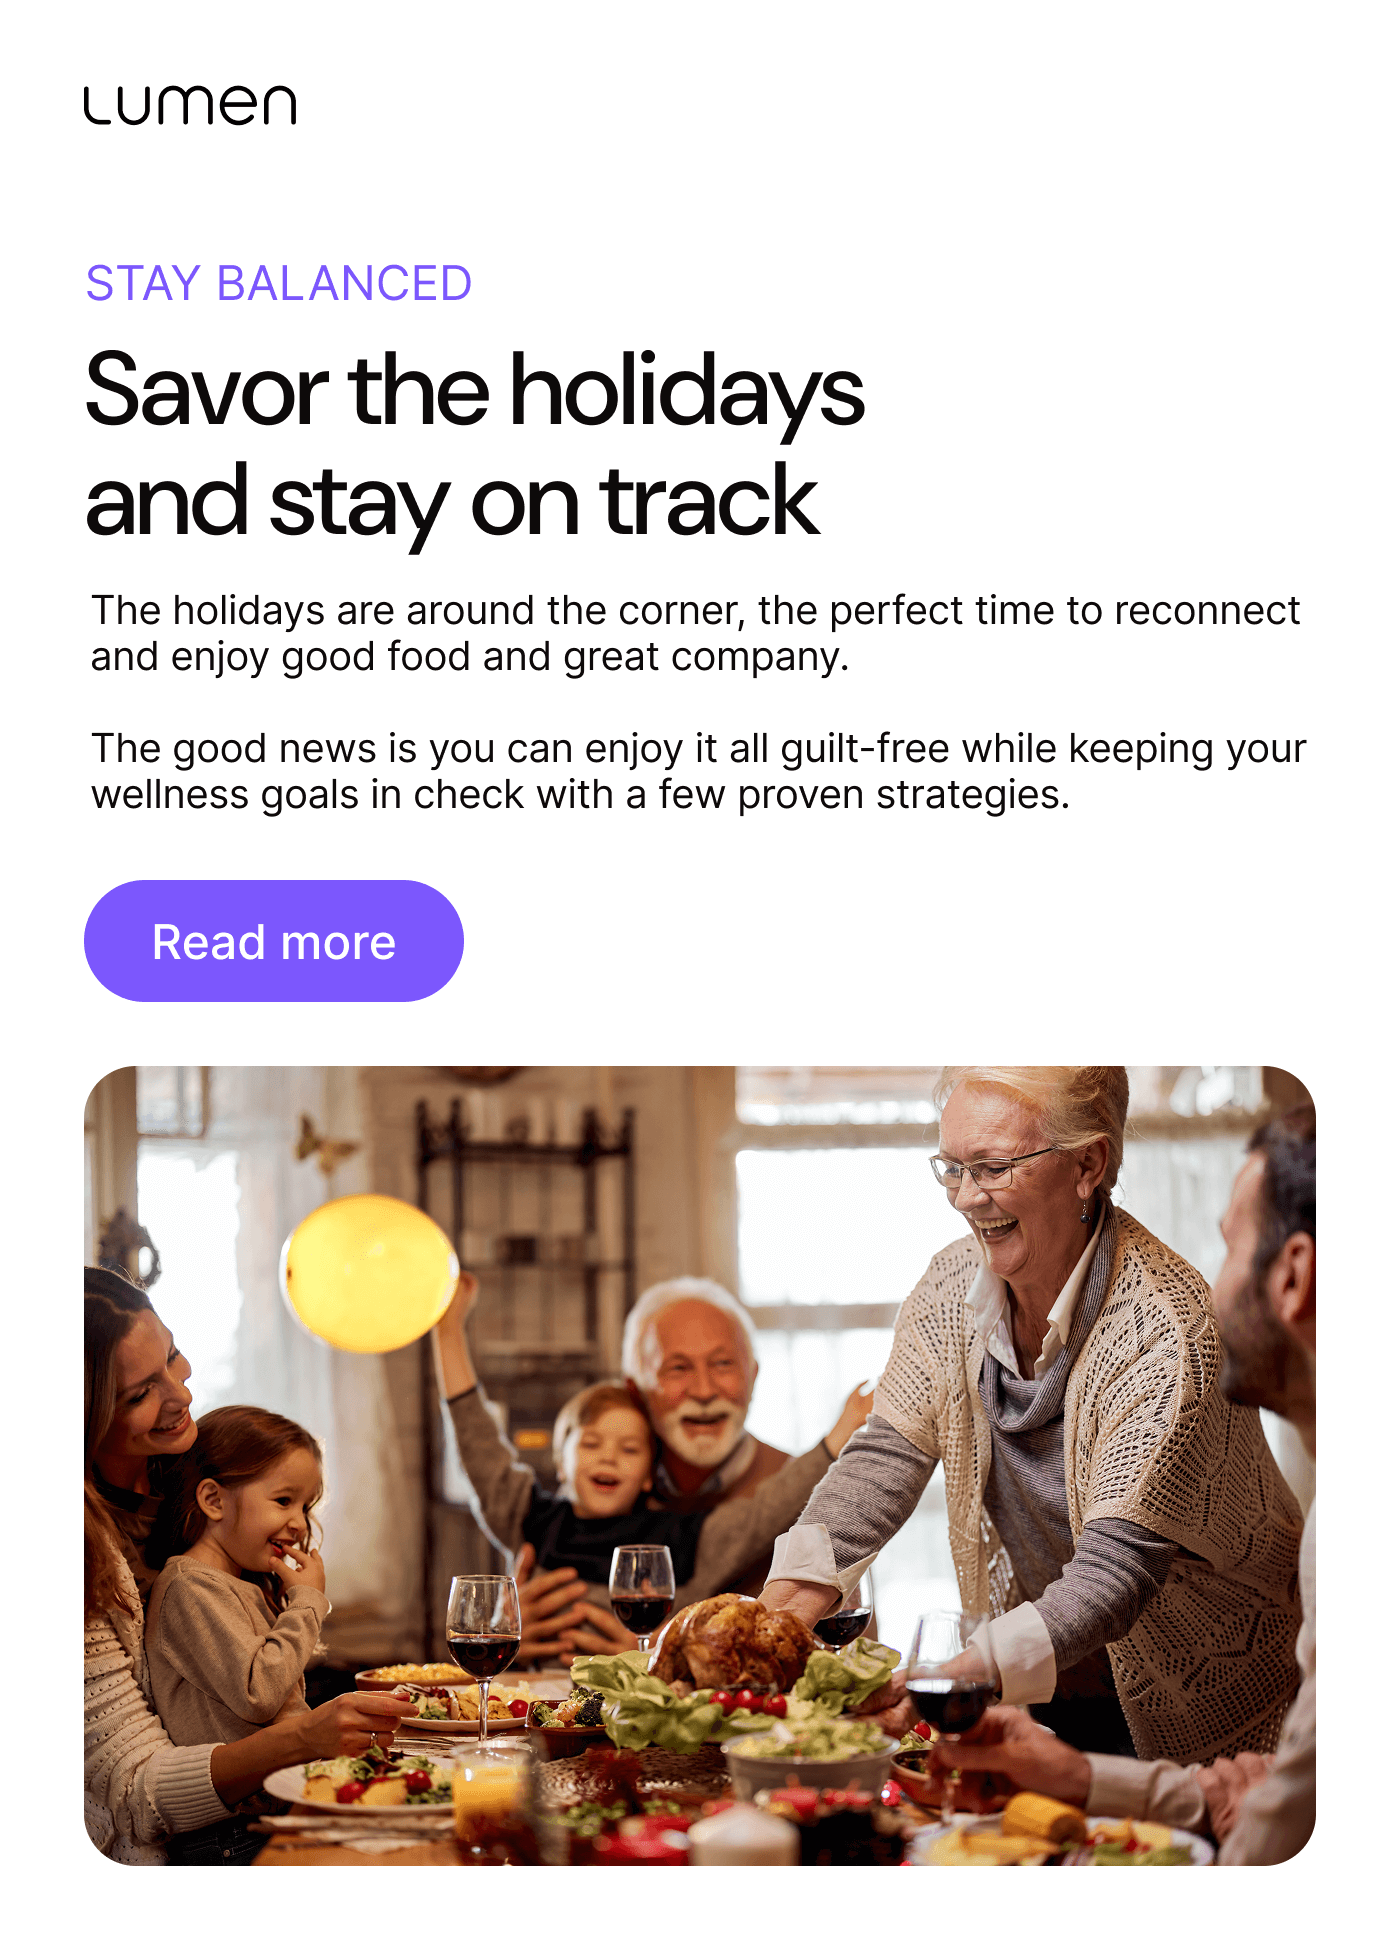Image resolution: width=1400 pixels, height=1950 pixels.
Task: Click the paragraph about holidays around the corner
Action: [696, 633]
